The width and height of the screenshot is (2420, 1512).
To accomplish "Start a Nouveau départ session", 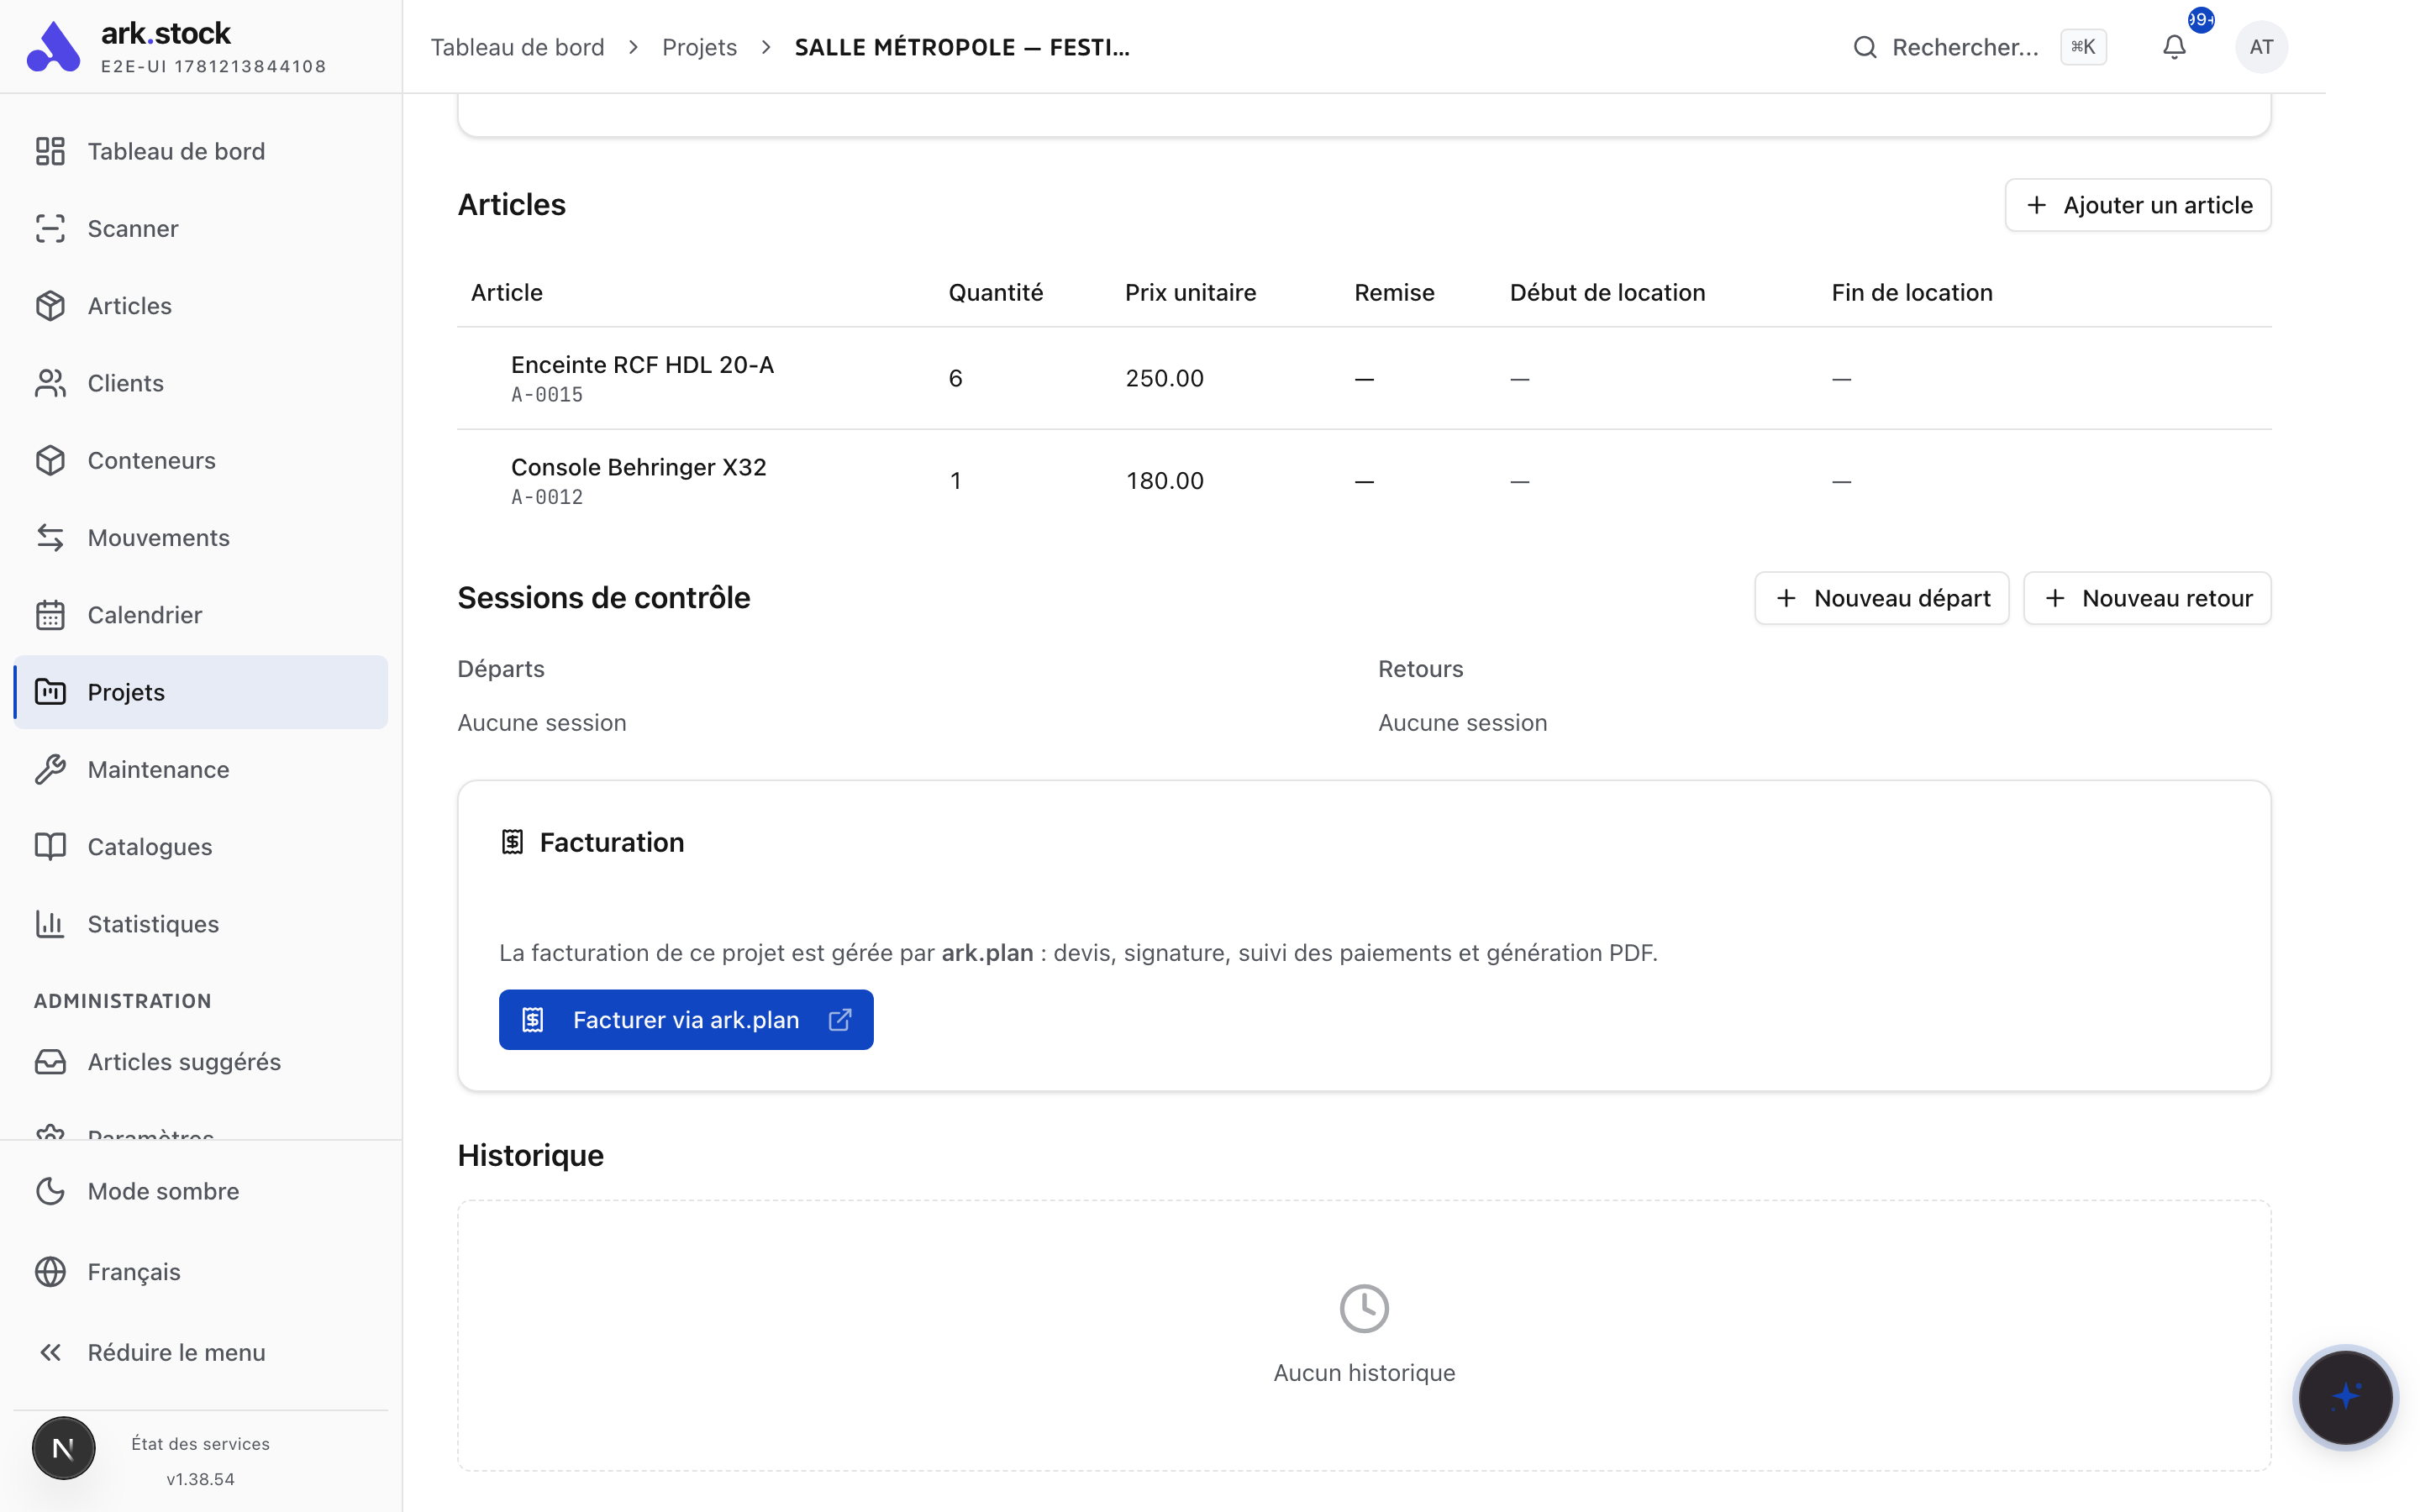I will tap(1881, 598).
